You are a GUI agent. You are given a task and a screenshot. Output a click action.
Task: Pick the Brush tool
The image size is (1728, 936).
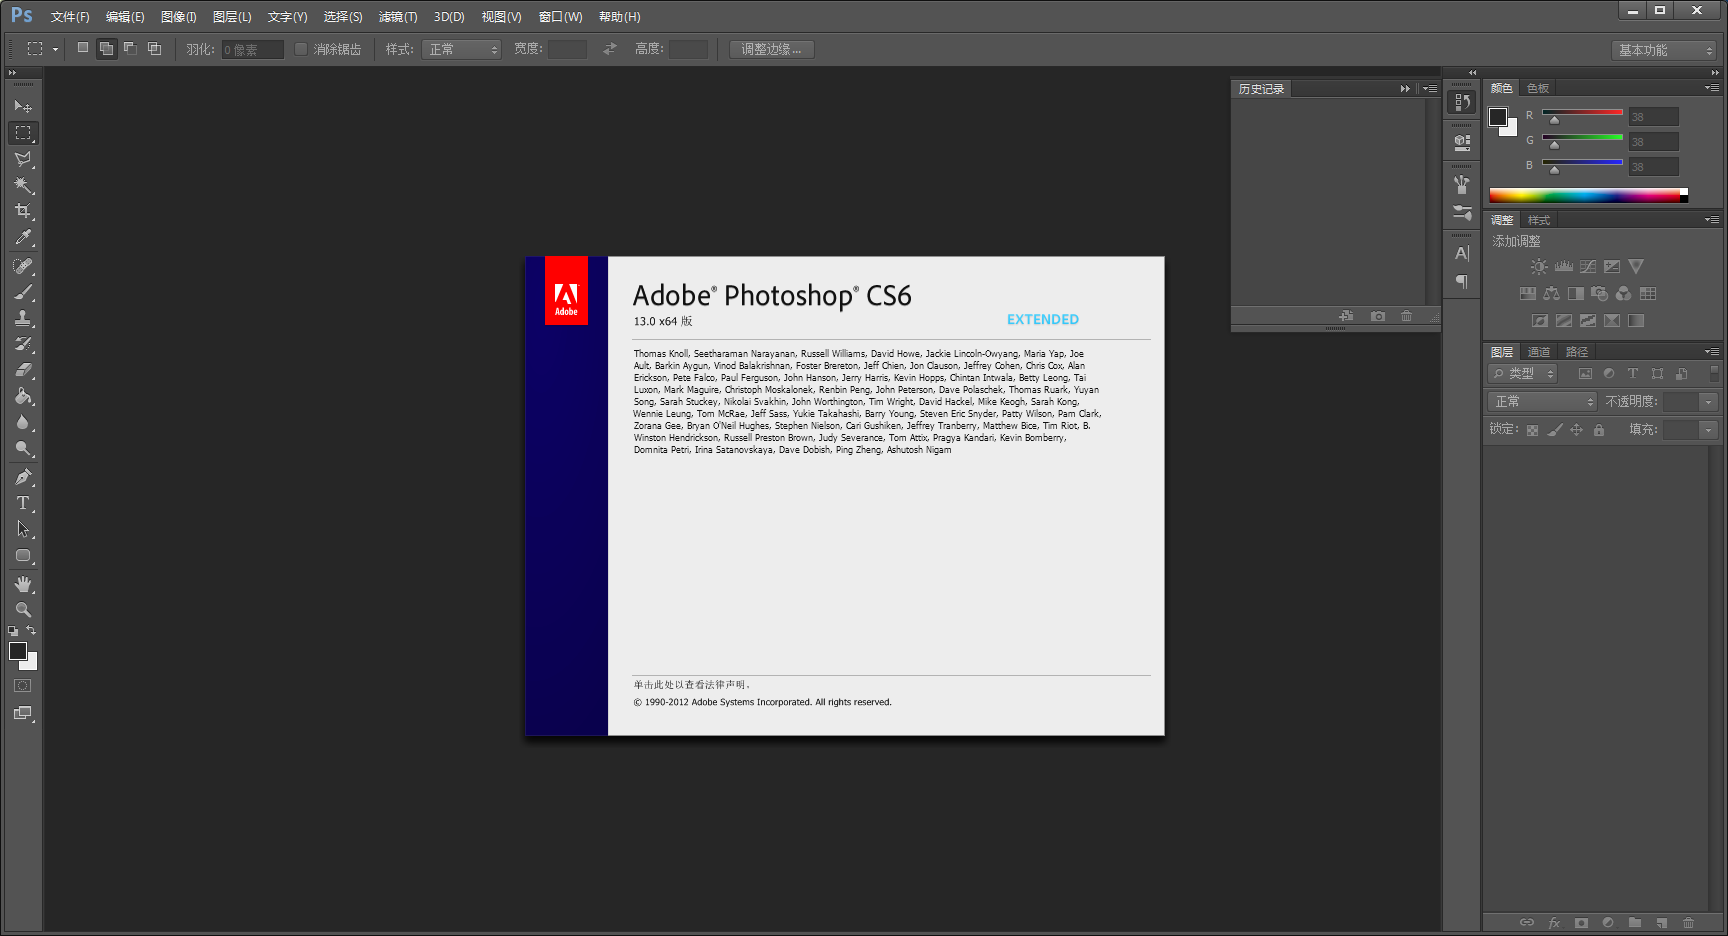pyautogui.click(x=23, y=292)
